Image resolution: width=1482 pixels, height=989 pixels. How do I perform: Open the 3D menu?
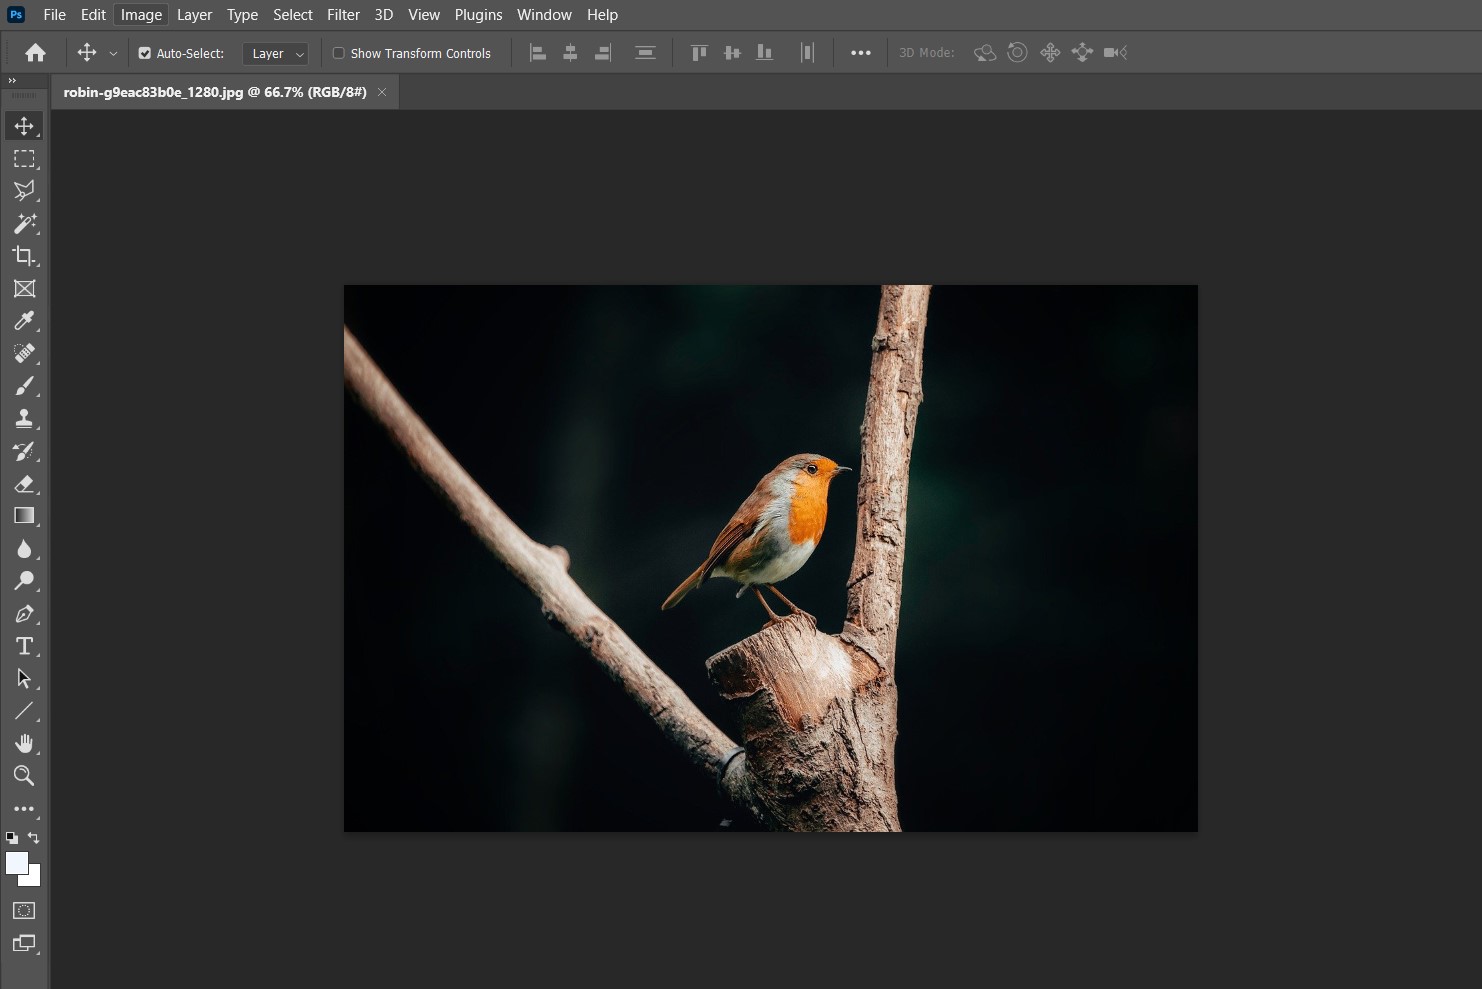[x=383, y=15]
